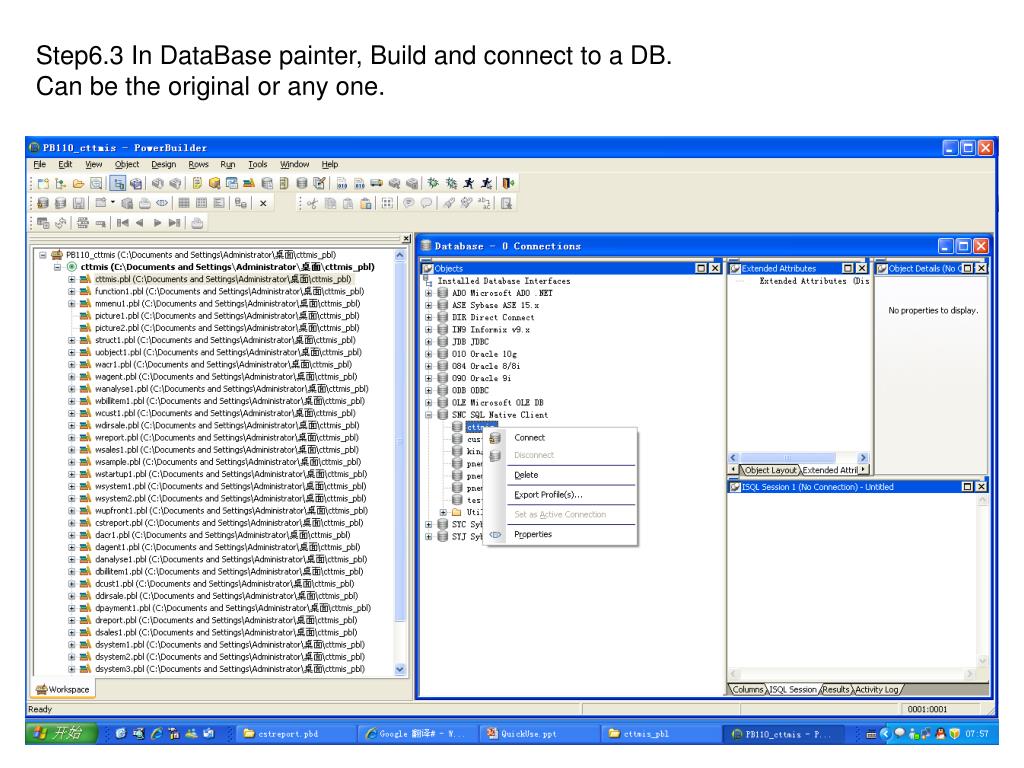Click the green Debug bug icon
This screenshot has height=768, width=1024.
(x=433, y=184)
